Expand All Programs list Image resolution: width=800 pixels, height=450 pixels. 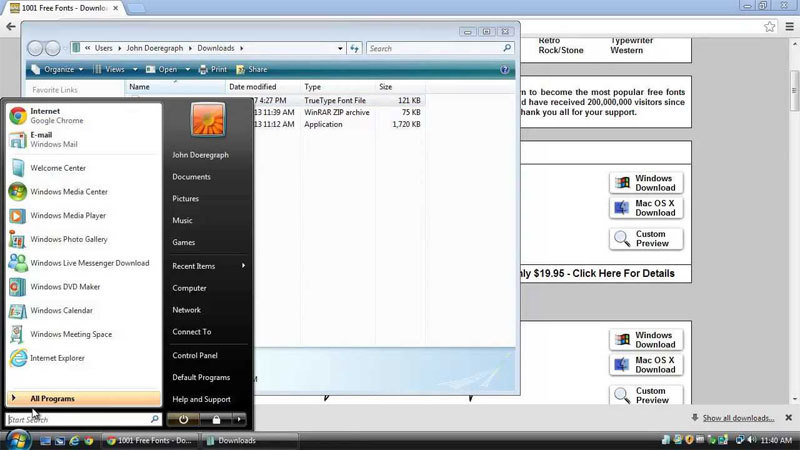coord(52,398)
